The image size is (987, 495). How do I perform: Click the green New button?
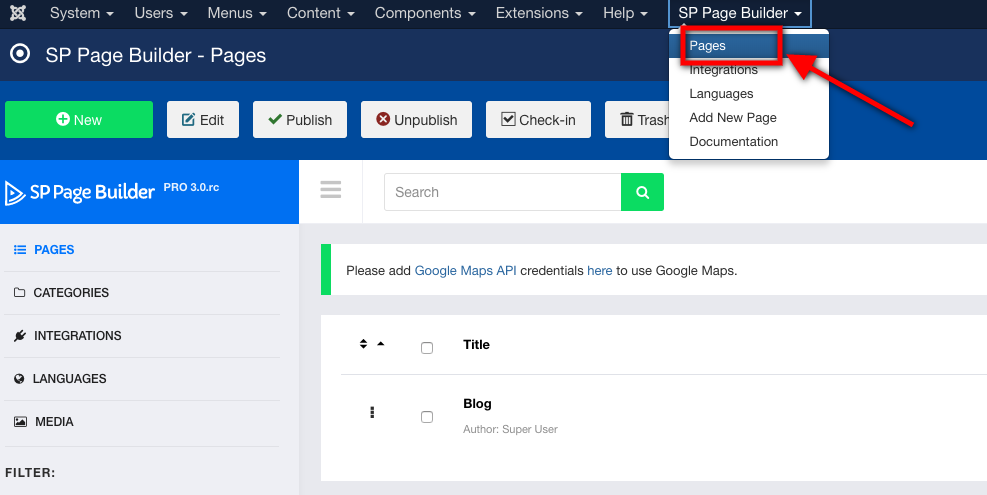coord(79,120)
